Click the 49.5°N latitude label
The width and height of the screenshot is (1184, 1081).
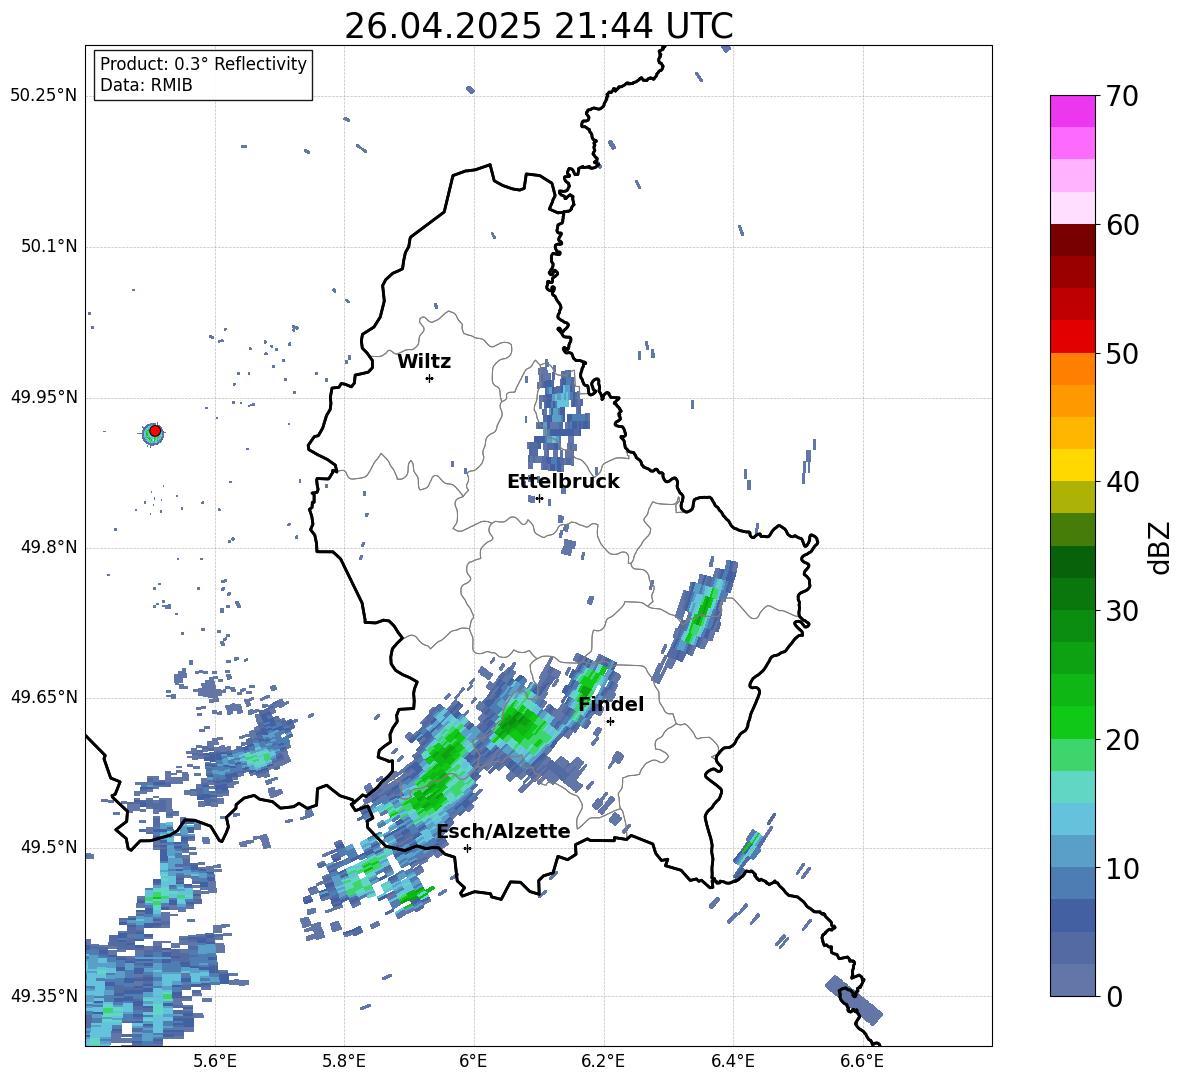[x=48, y=847]
